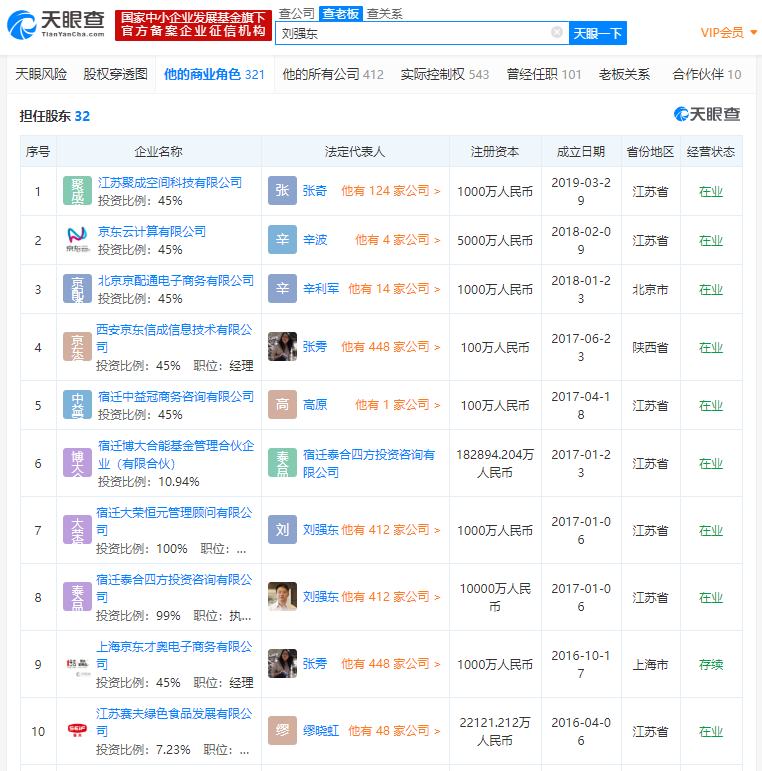The height and width of the screenshot is (771, 762).
Task: Select the 查老板 search tab
Action: (x=341, y=13)
